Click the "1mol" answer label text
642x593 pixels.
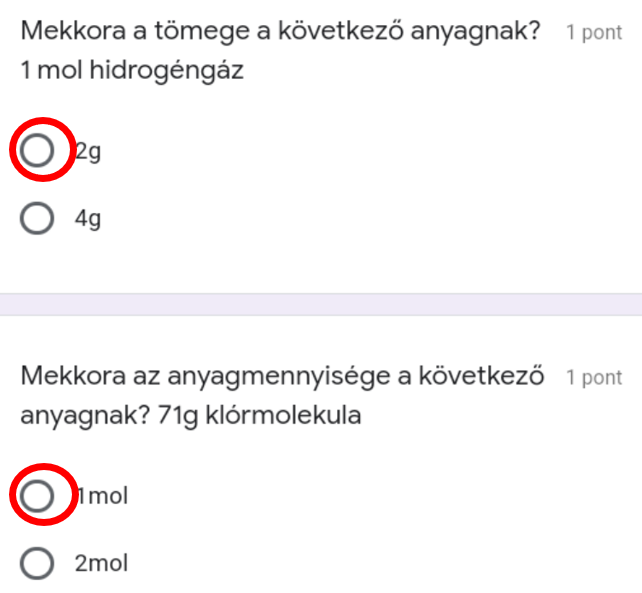click(x=104, y=495)
